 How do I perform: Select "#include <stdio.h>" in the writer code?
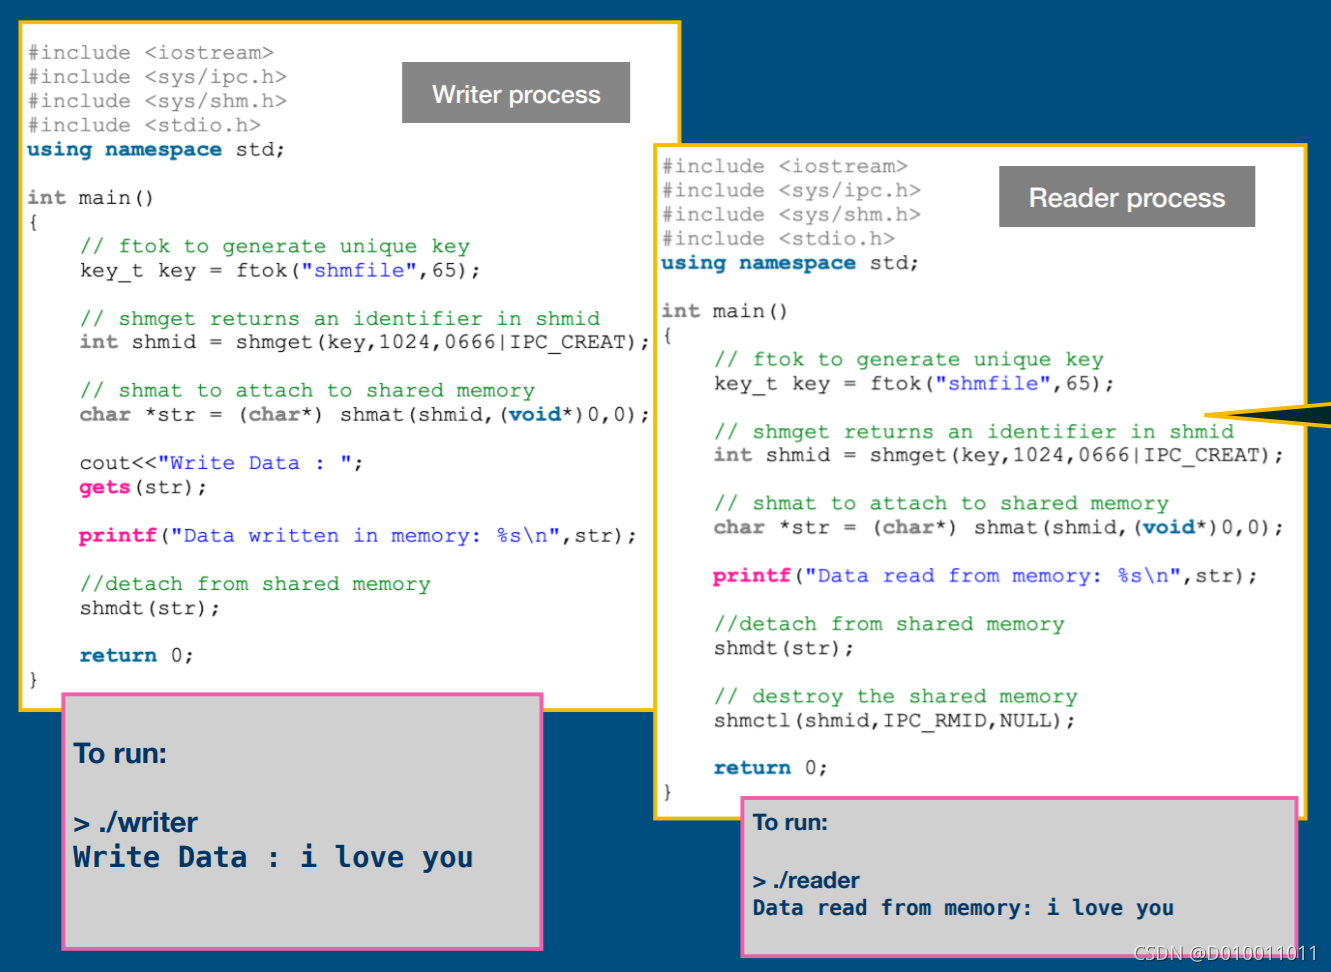(x=144, y=125)
